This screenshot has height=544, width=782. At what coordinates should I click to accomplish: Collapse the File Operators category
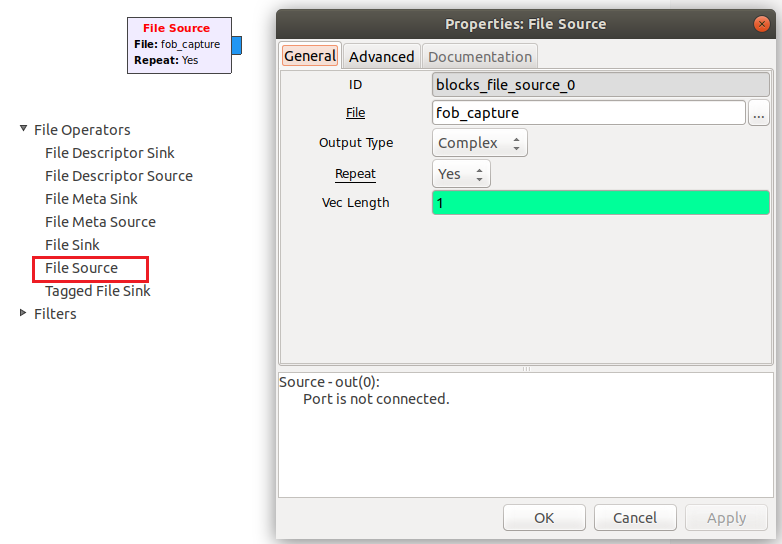[23, 129]
